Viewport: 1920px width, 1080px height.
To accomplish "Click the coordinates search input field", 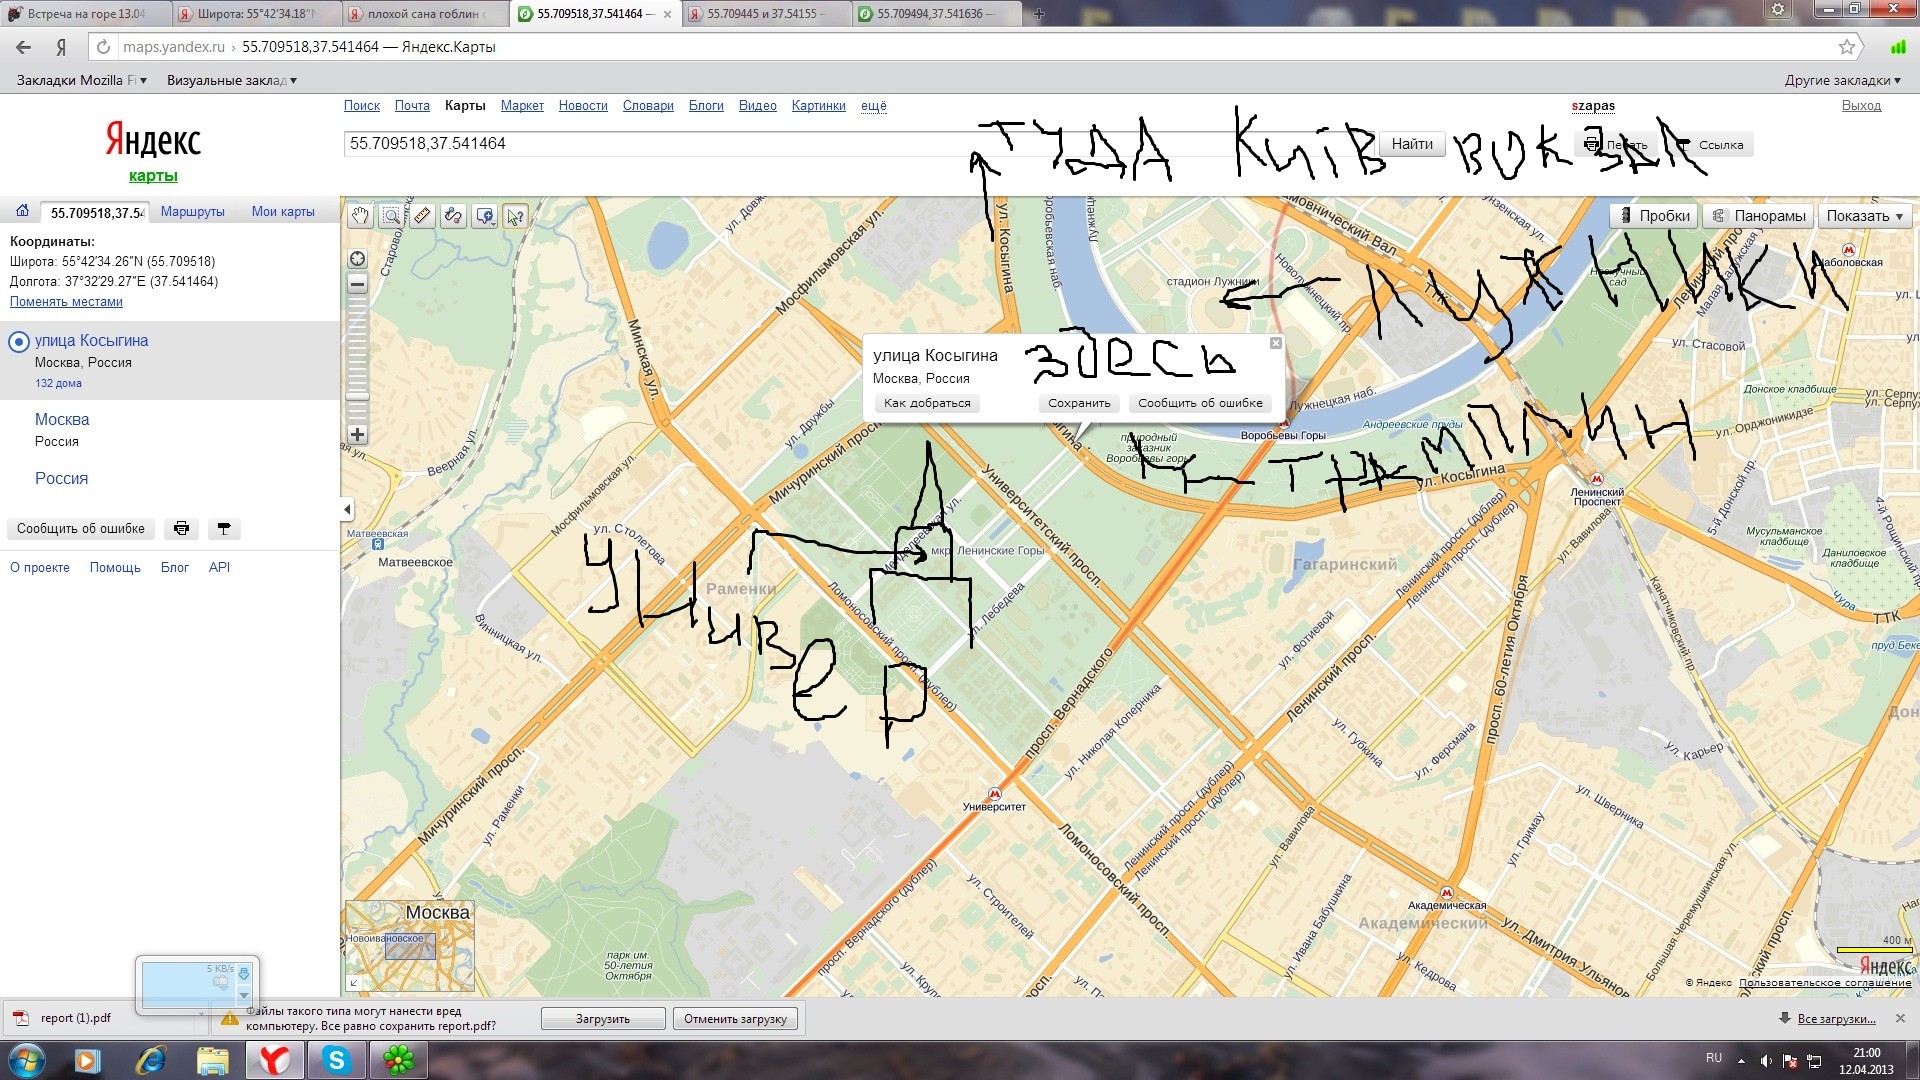I will [x=860, y=144].
